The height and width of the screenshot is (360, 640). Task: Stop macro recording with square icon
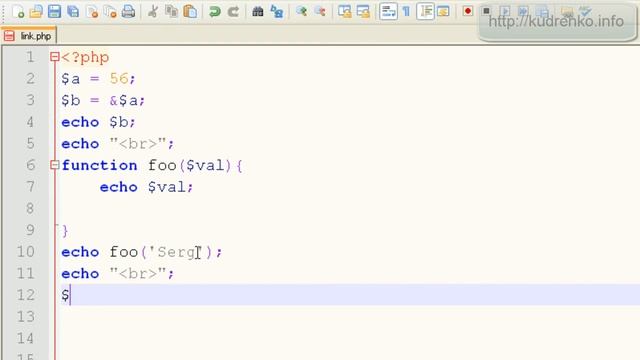pyautogui.click(x=486, y=11)
